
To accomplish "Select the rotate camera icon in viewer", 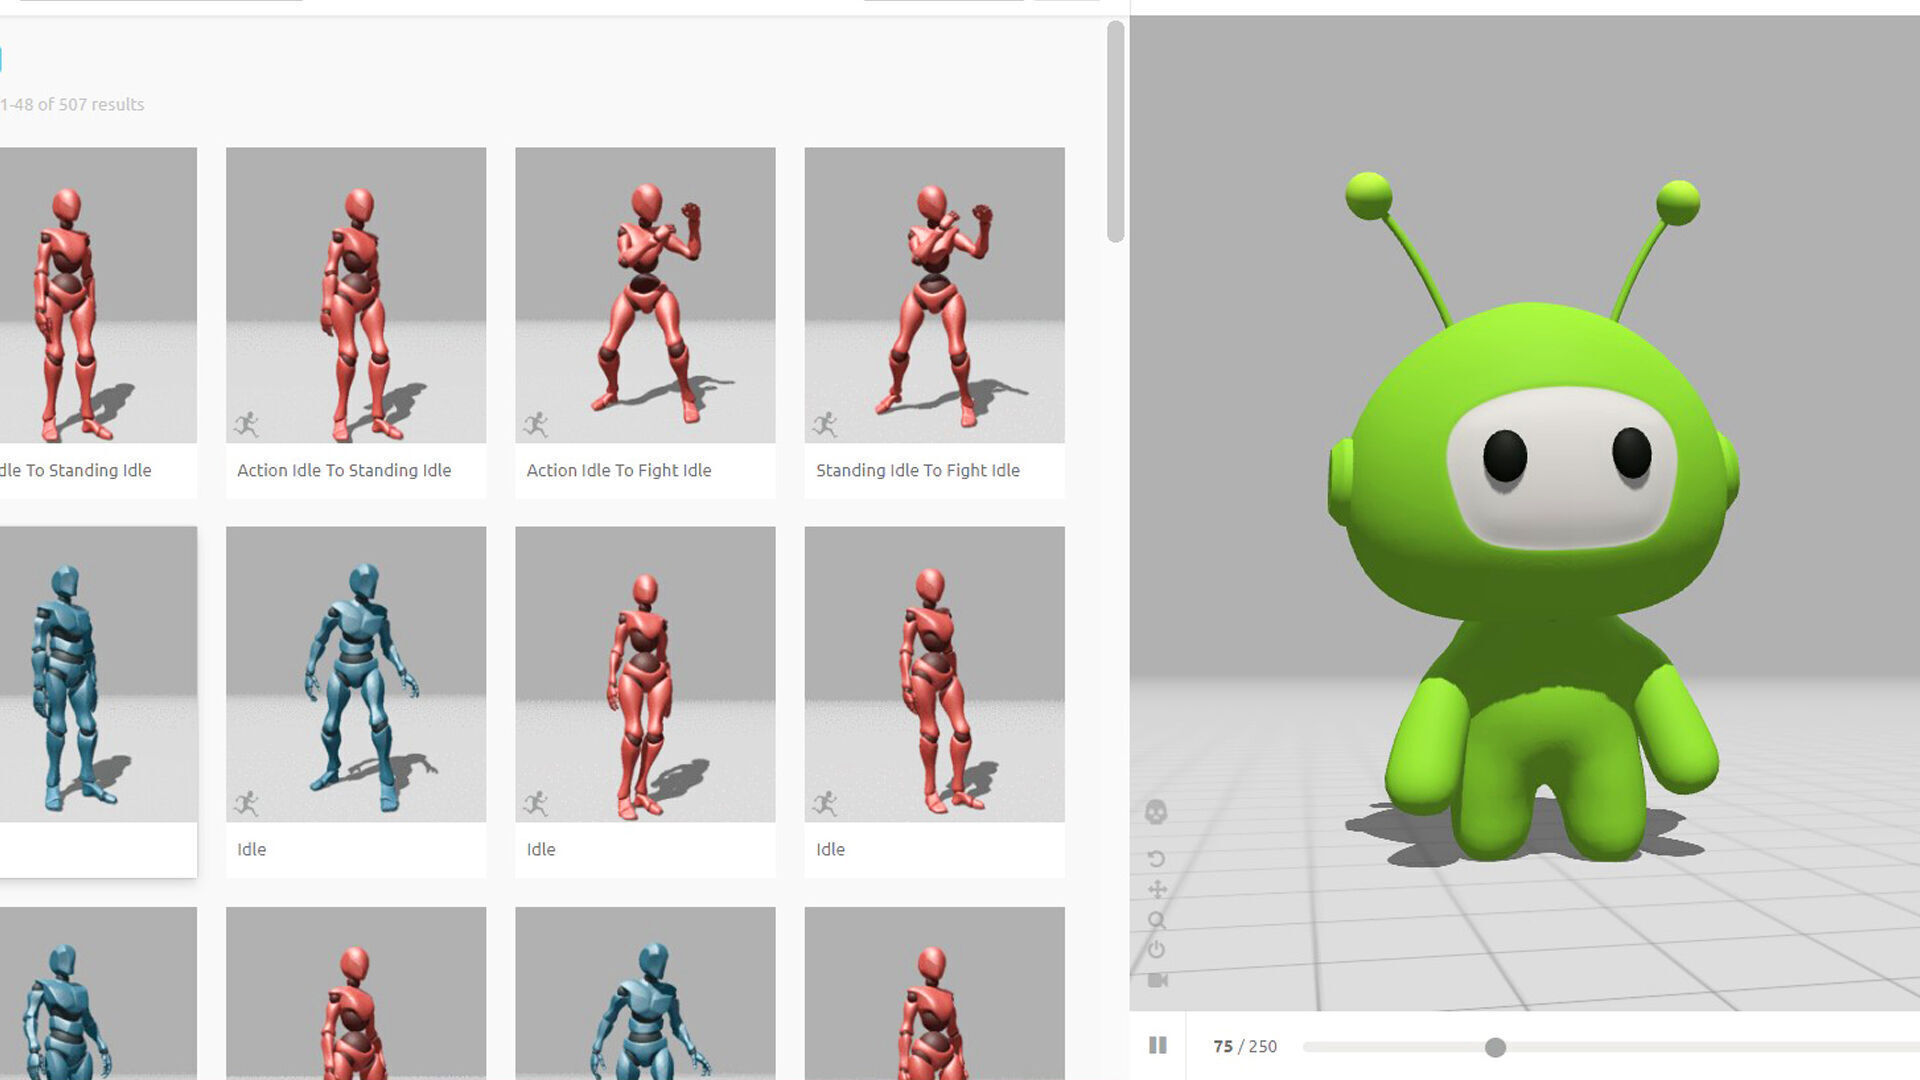I will pos(1157,859).
